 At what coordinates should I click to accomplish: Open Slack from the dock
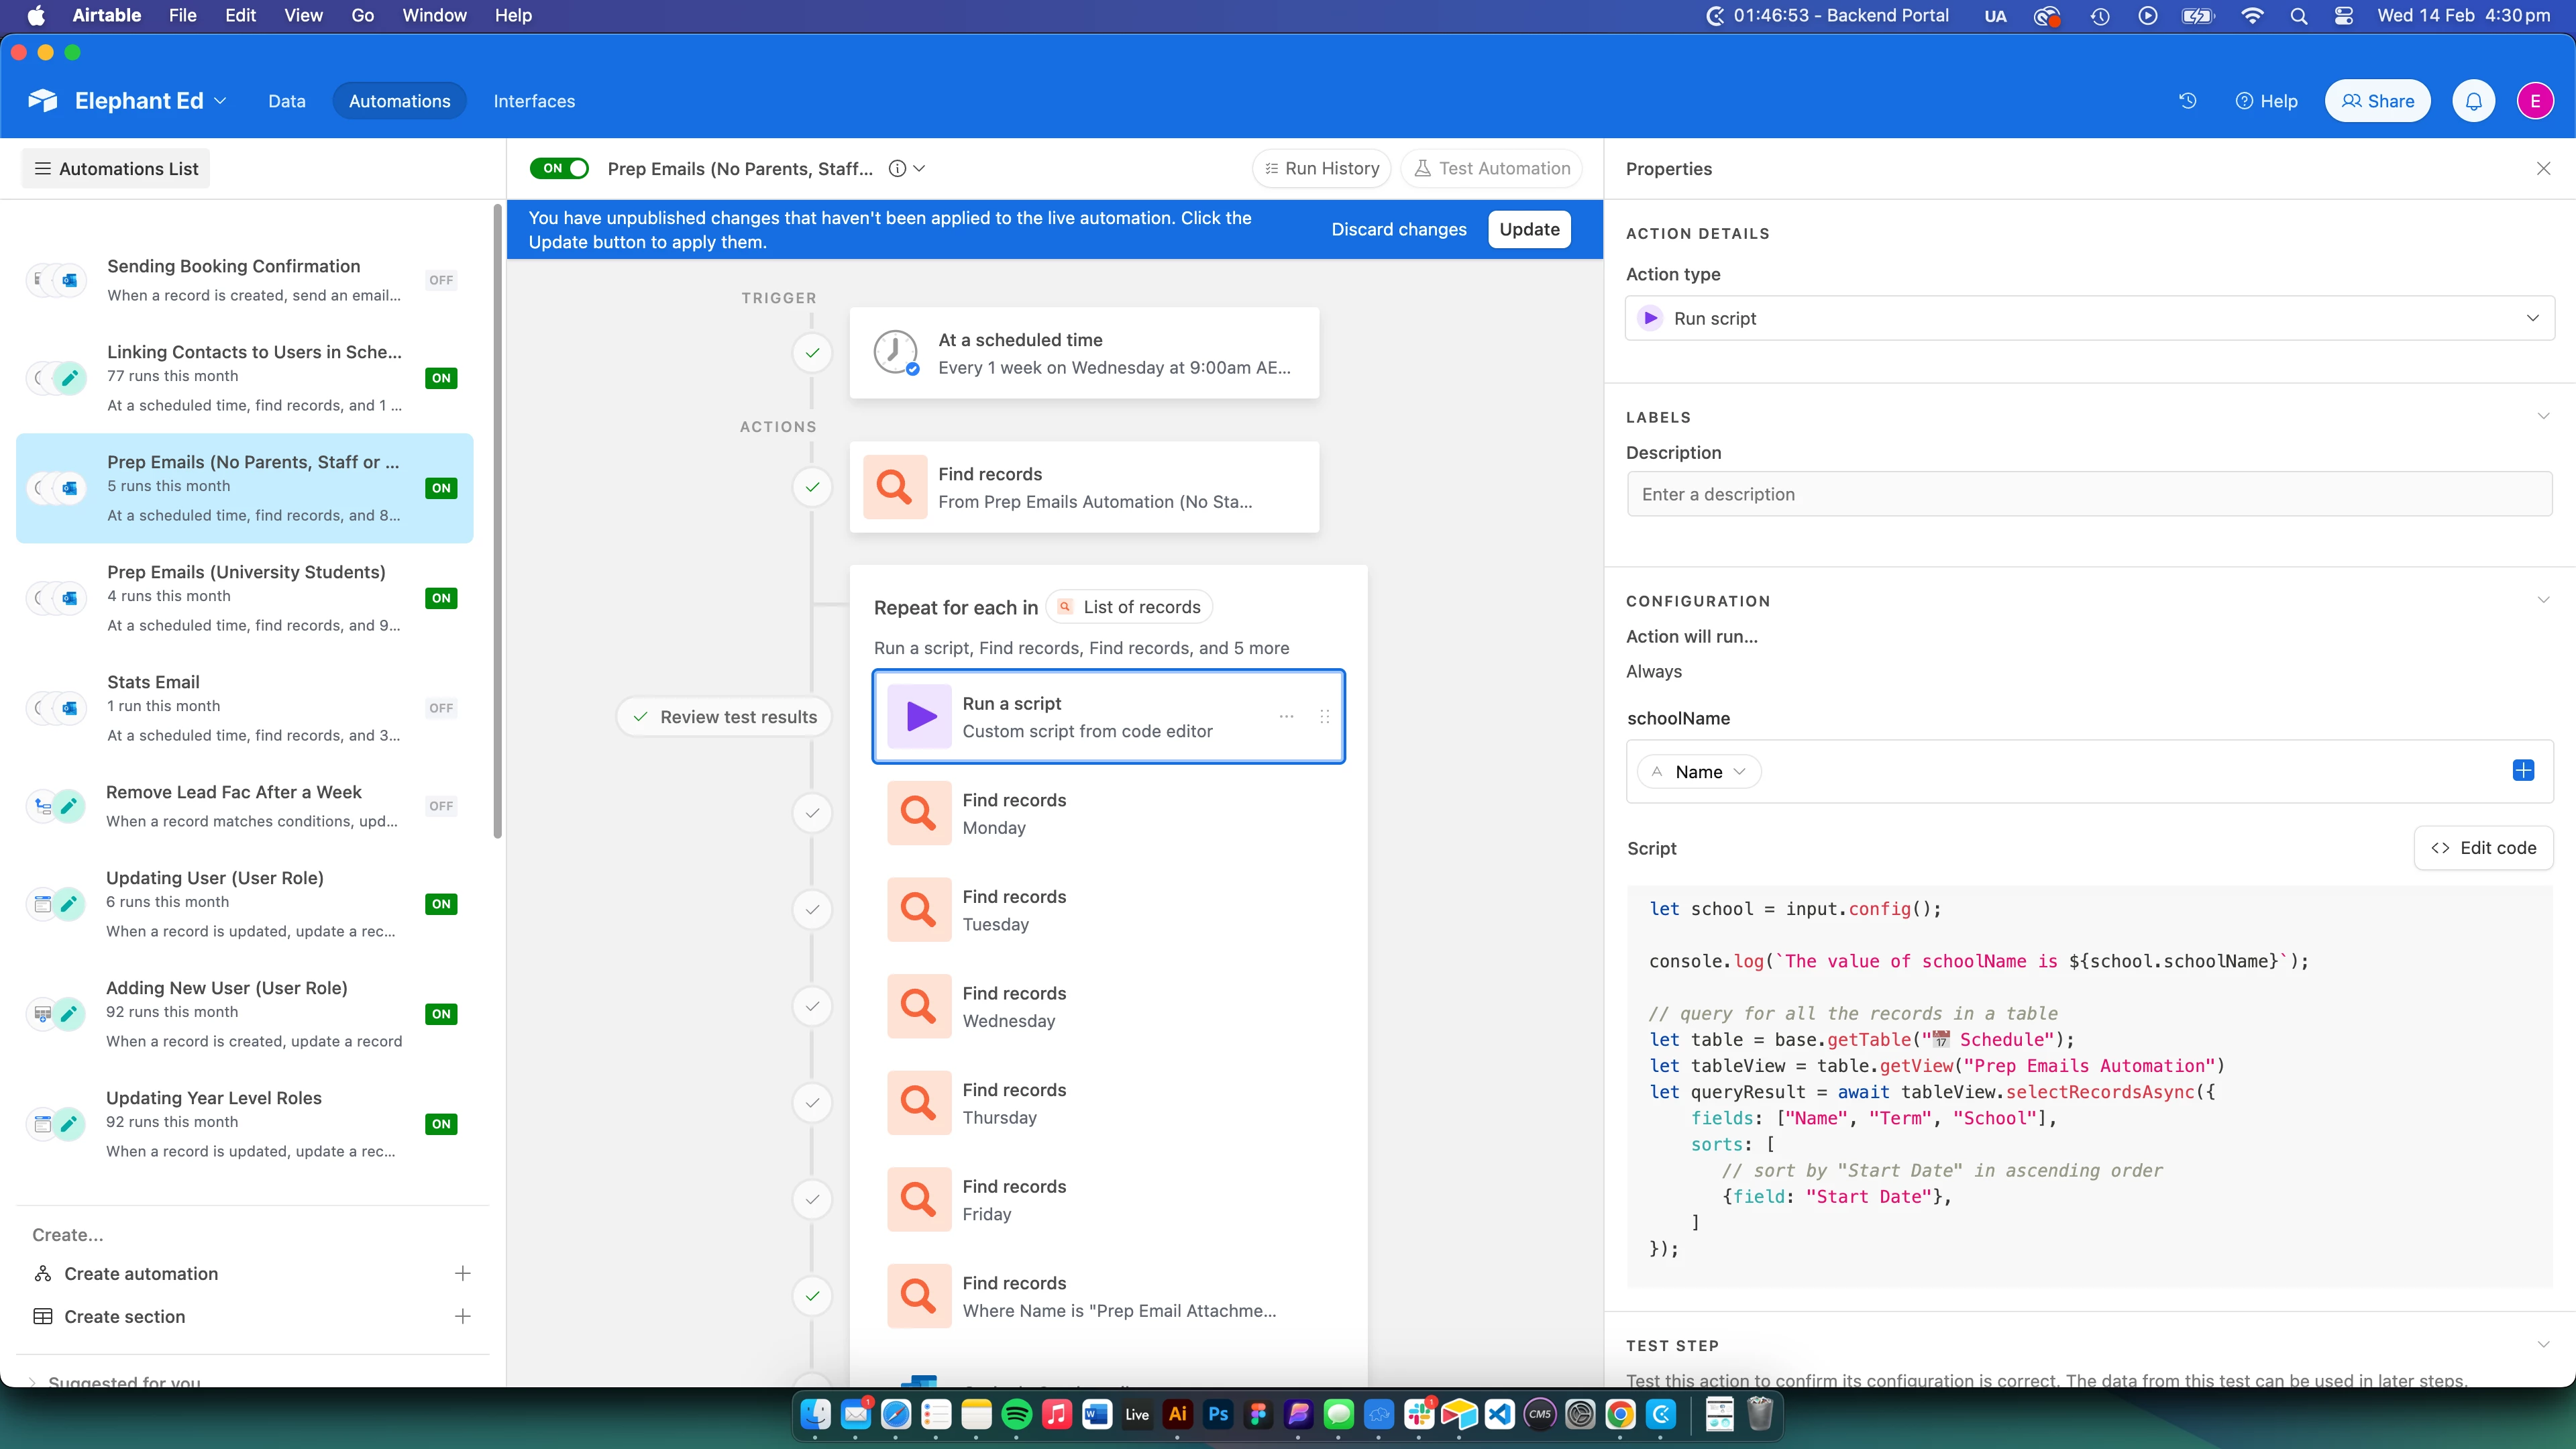[1418, 1414]
